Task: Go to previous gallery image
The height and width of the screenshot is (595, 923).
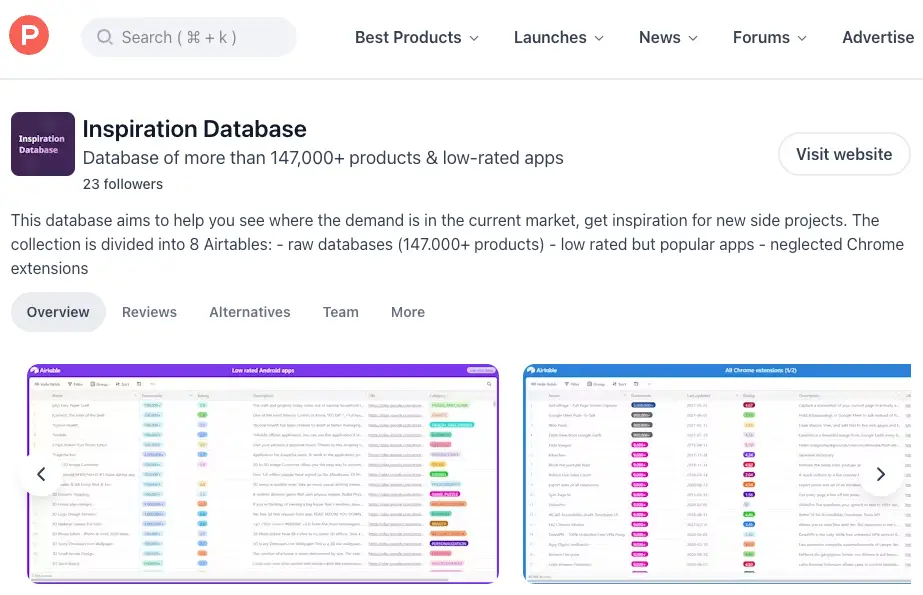Action: pos(41,474)
